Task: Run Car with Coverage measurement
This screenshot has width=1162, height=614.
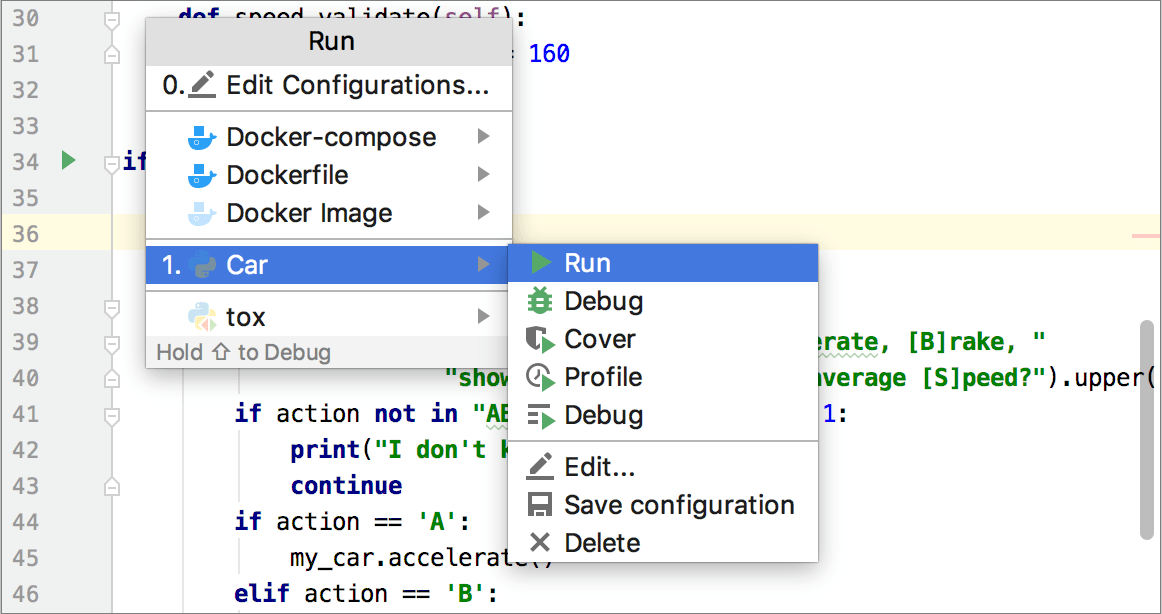Action: [x=600, y=339]
